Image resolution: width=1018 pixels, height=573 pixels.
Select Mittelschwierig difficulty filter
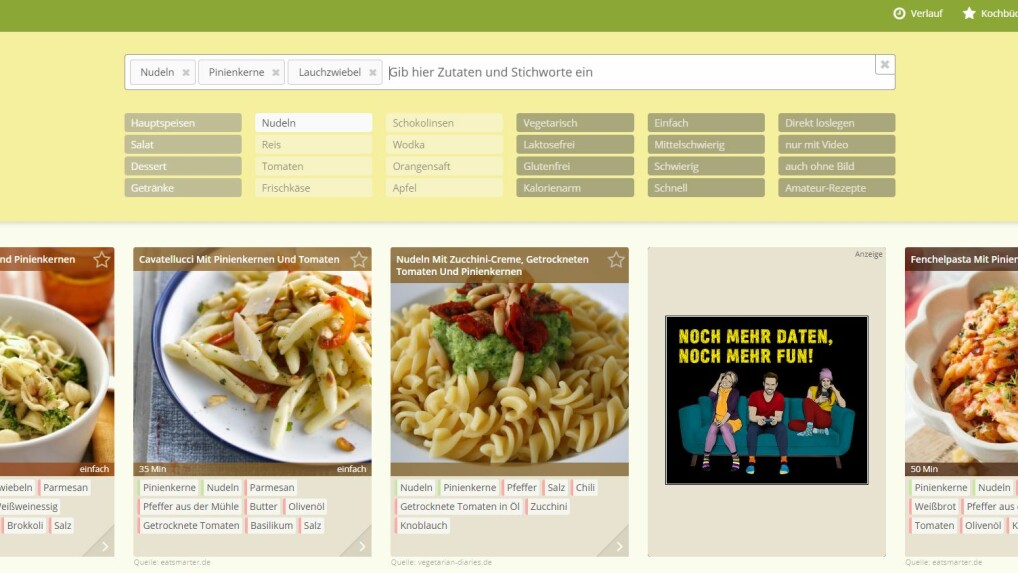coord(706,144)
